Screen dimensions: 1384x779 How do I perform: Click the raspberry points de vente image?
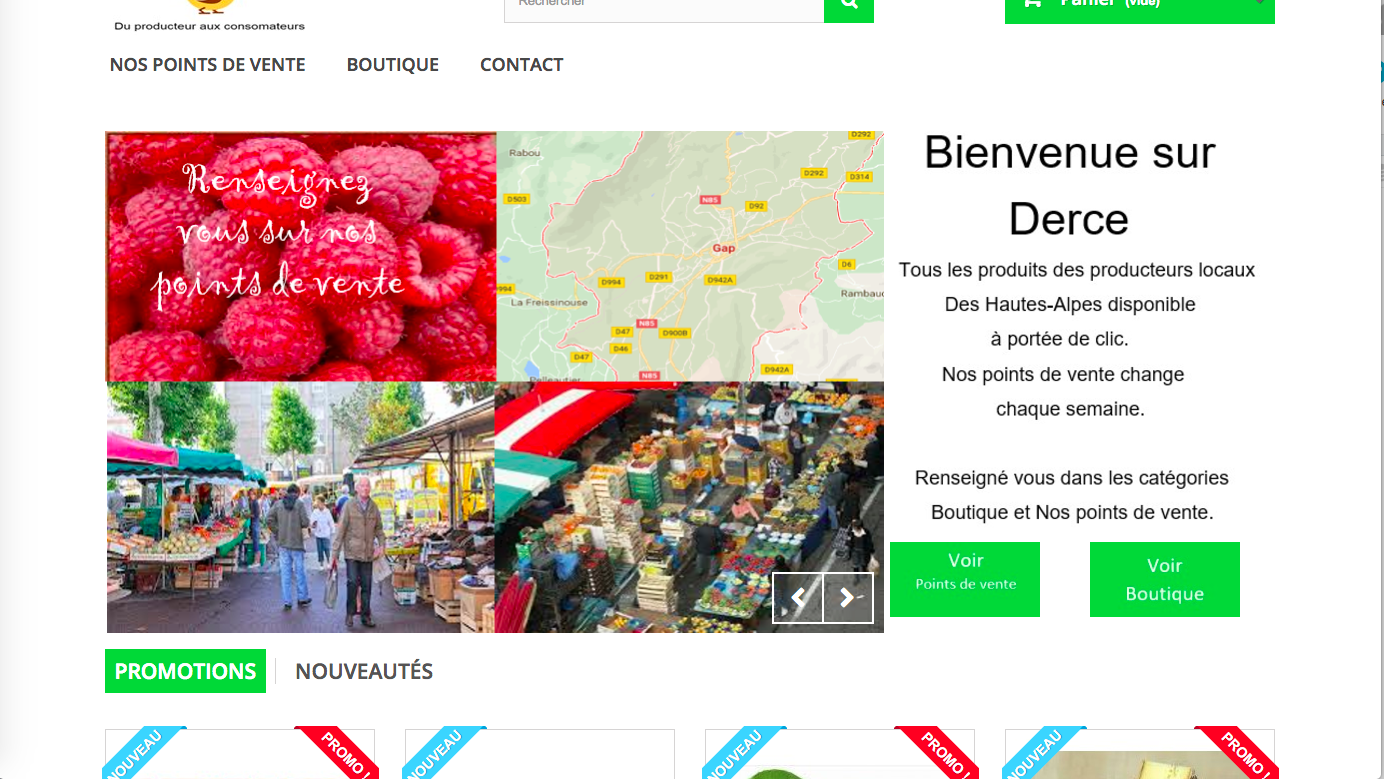coord(301,256)
